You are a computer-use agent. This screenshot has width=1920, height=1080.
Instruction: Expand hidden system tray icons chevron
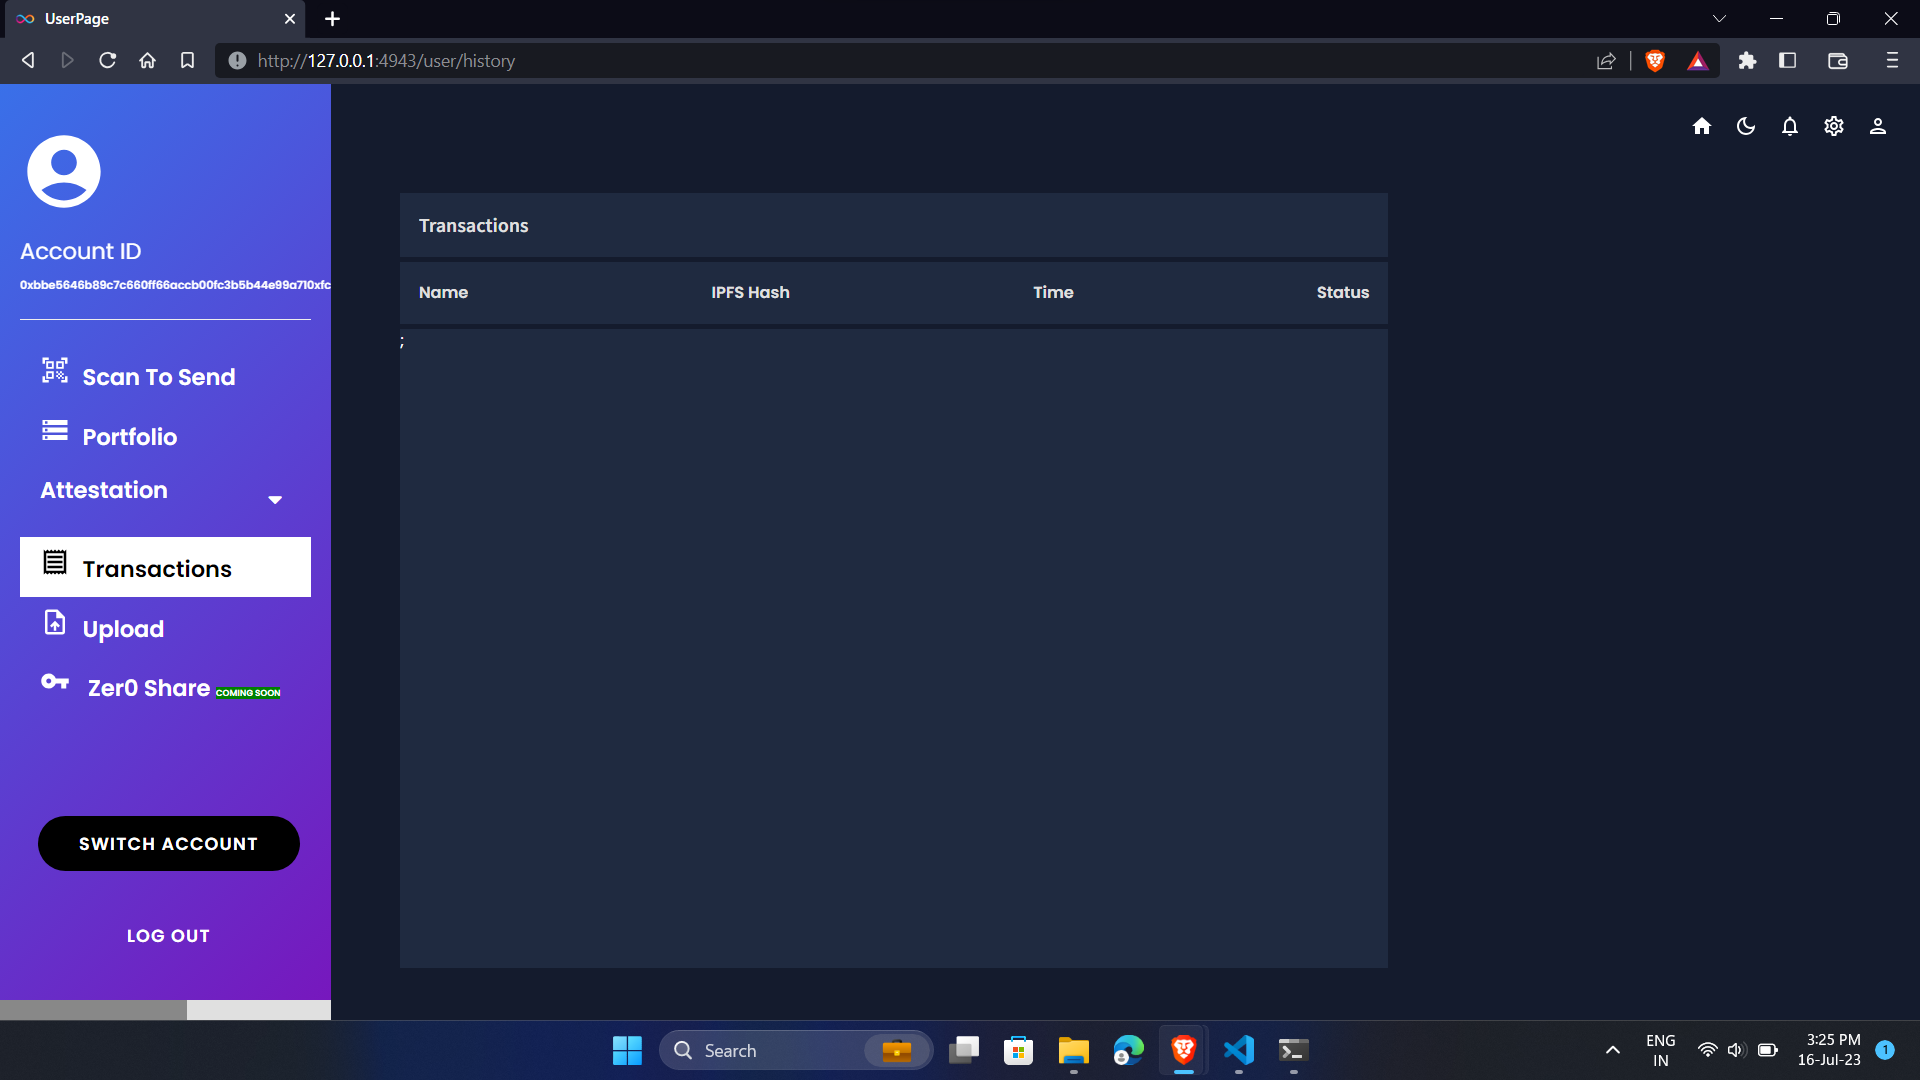pyautogui.click(x=1612, y=1050)
